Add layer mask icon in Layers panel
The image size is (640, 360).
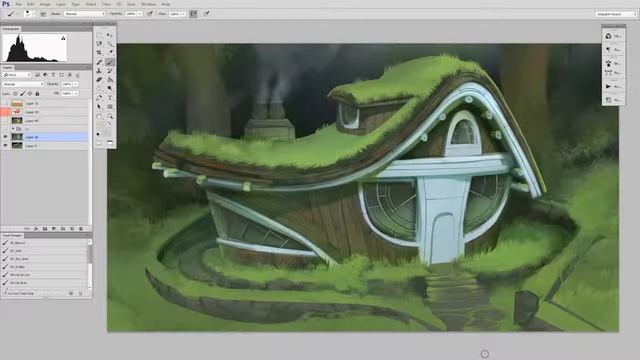[45, 229]
